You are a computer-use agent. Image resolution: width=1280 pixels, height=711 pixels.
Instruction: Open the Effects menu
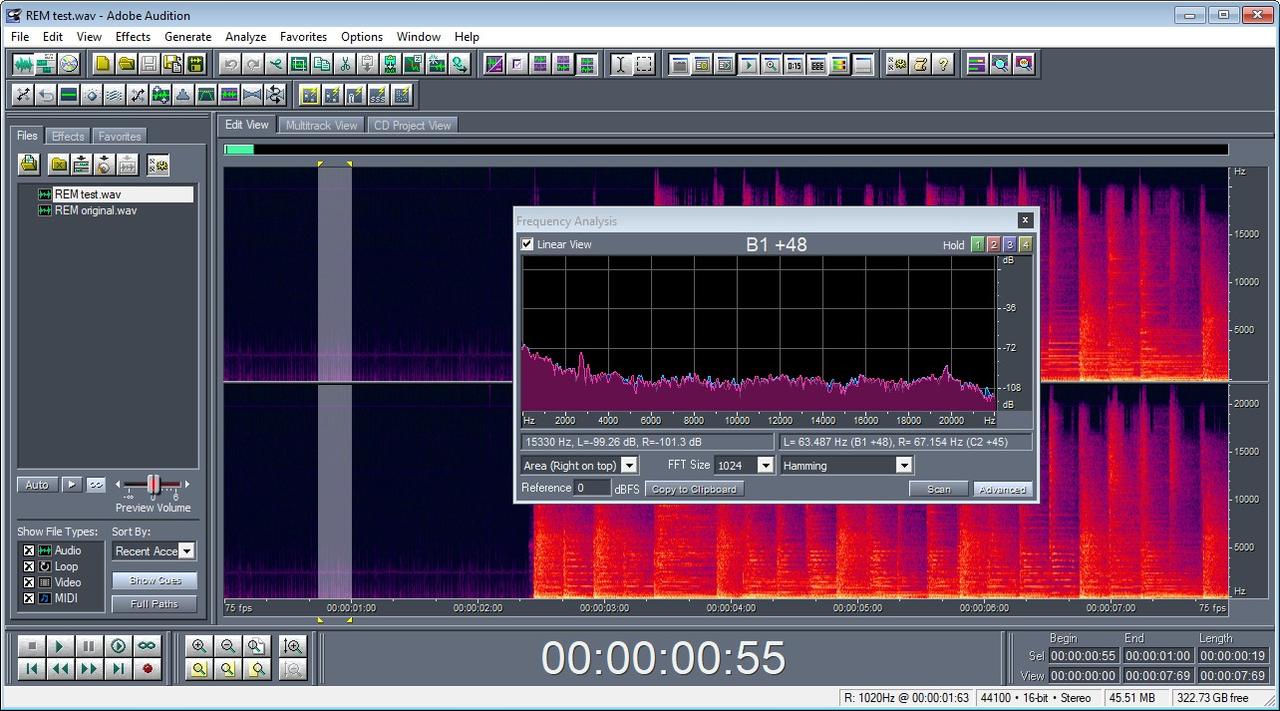[x=133, y=37]
